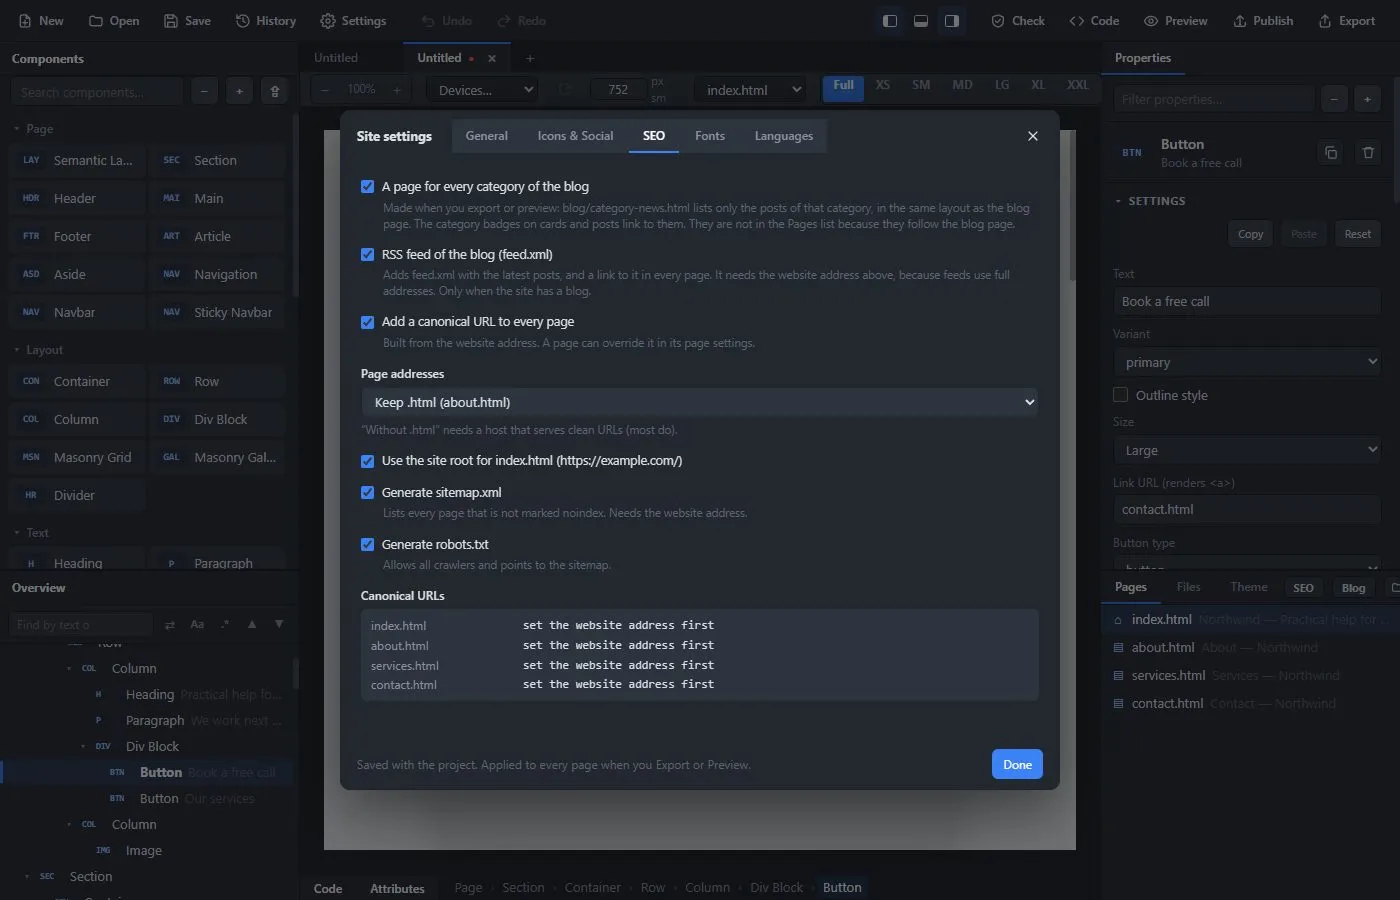This screenshot has height=900, width=1400.
Task: Toggle the left sidebar panel layout icon
Action: (x=890, y=21)
